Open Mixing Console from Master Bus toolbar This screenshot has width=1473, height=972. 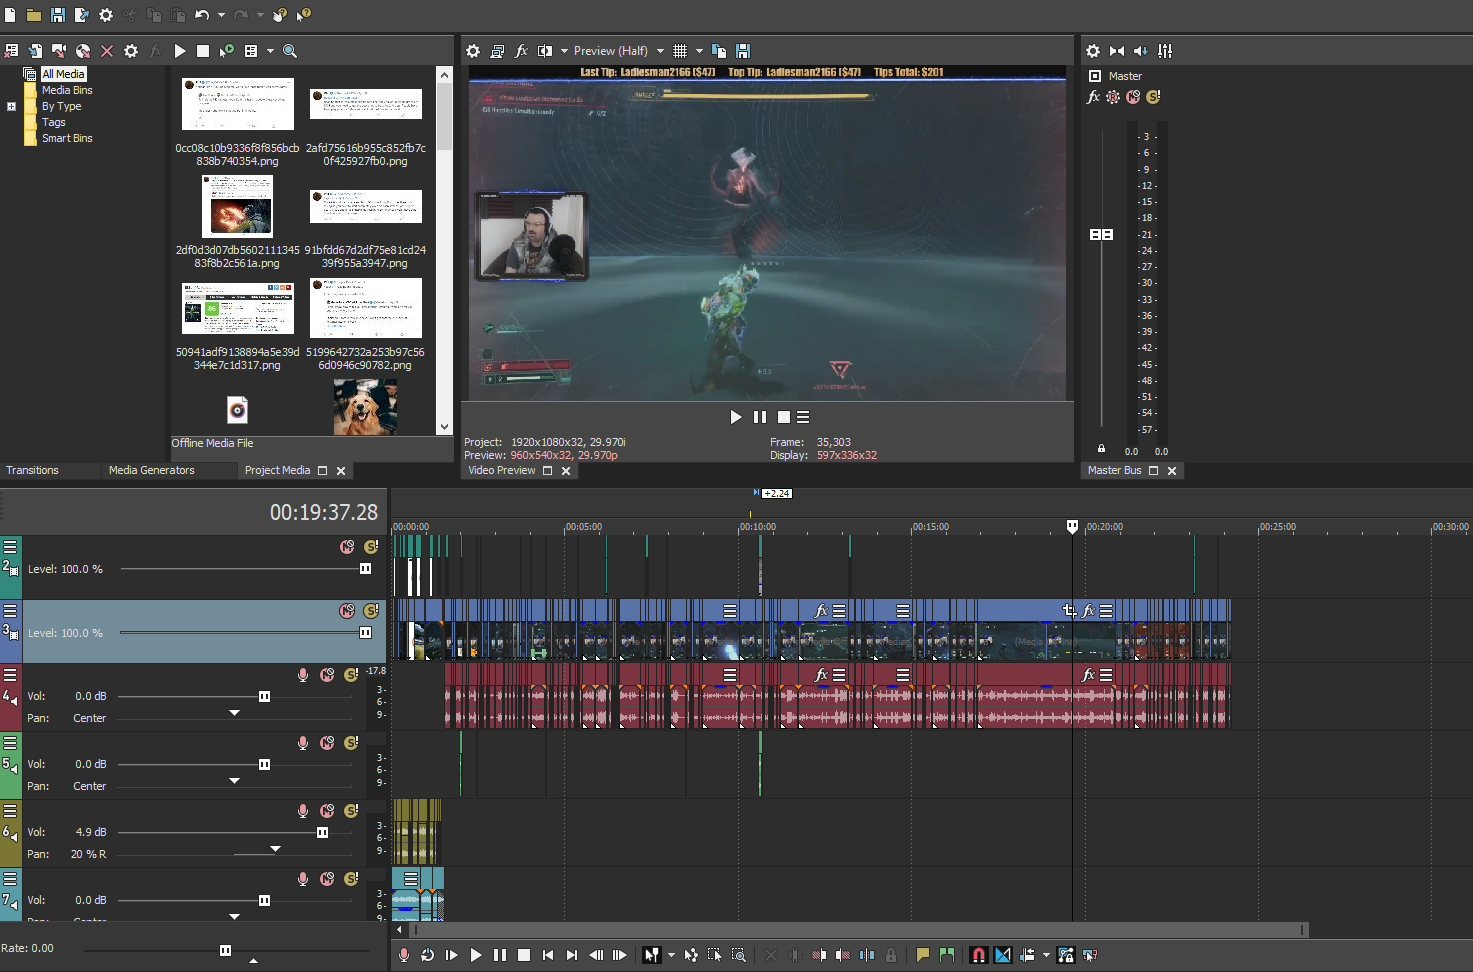[x=1165, y=51]
